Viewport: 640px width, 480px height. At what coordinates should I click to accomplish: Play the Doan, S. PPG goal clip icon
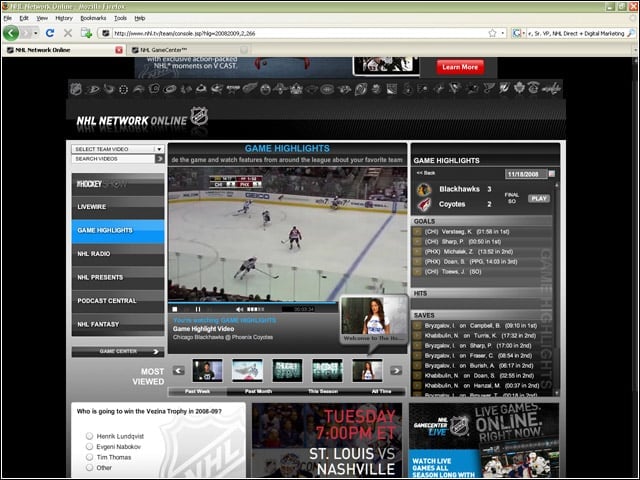[x=417, y=262]
